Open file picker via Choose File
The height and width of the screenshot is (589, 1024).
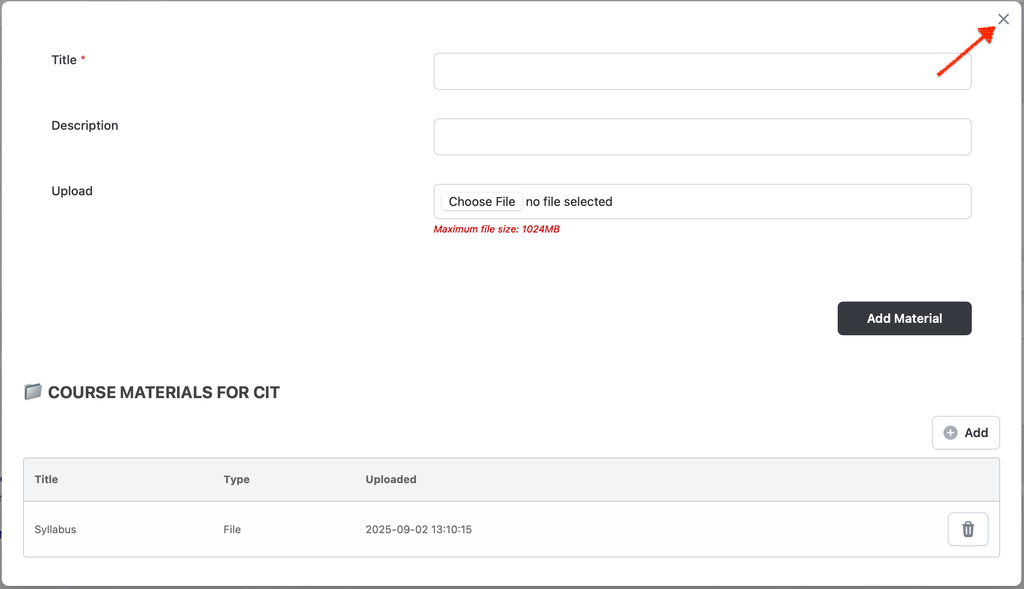coord(481,202)
